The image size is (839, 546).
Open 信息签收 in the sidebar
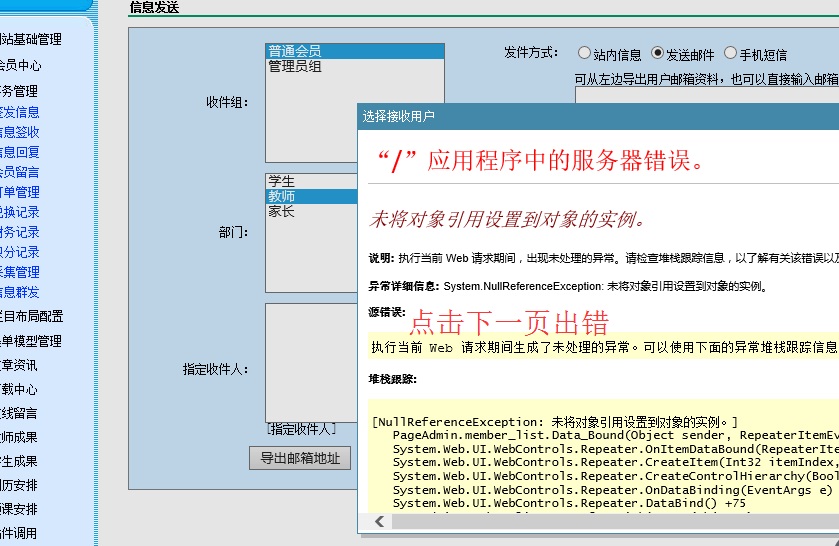point(20,132)
